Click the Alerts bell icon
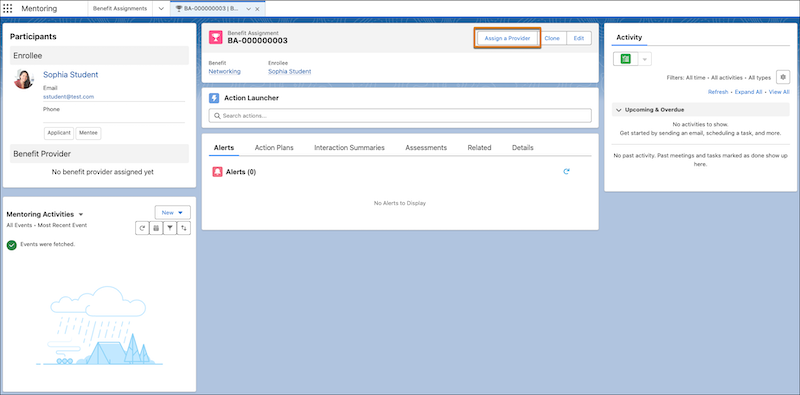This screenshot has width=800, height=395. click(217, 172)
